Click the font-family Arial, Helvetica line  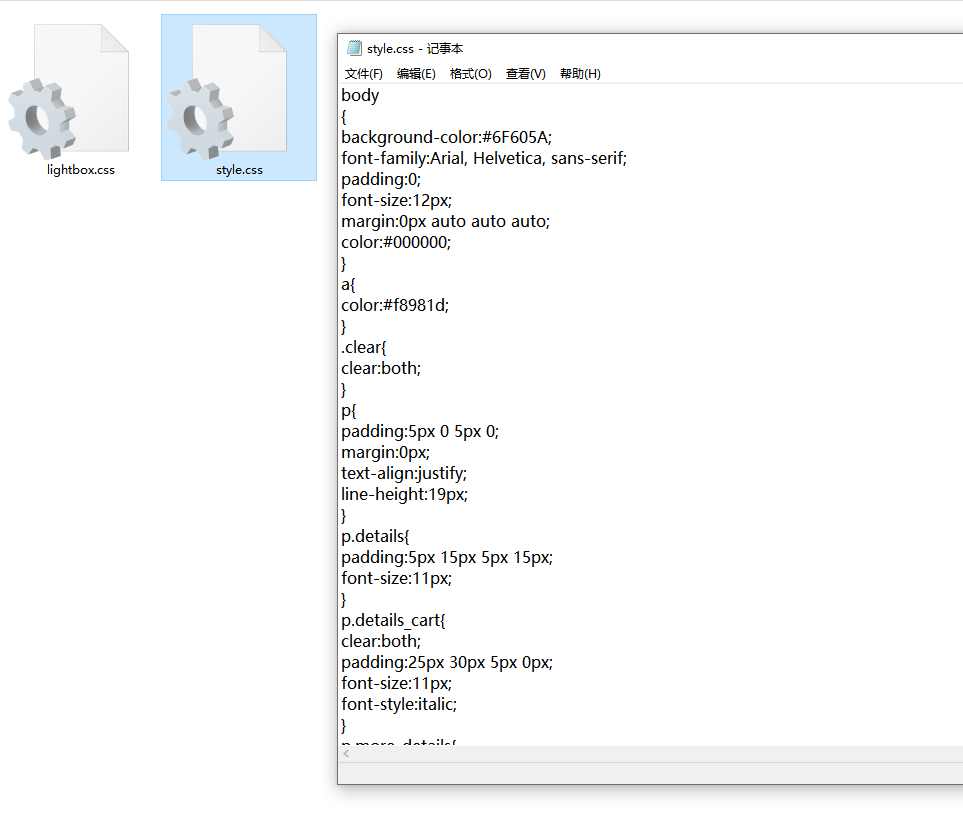click(x=484, y=158)
